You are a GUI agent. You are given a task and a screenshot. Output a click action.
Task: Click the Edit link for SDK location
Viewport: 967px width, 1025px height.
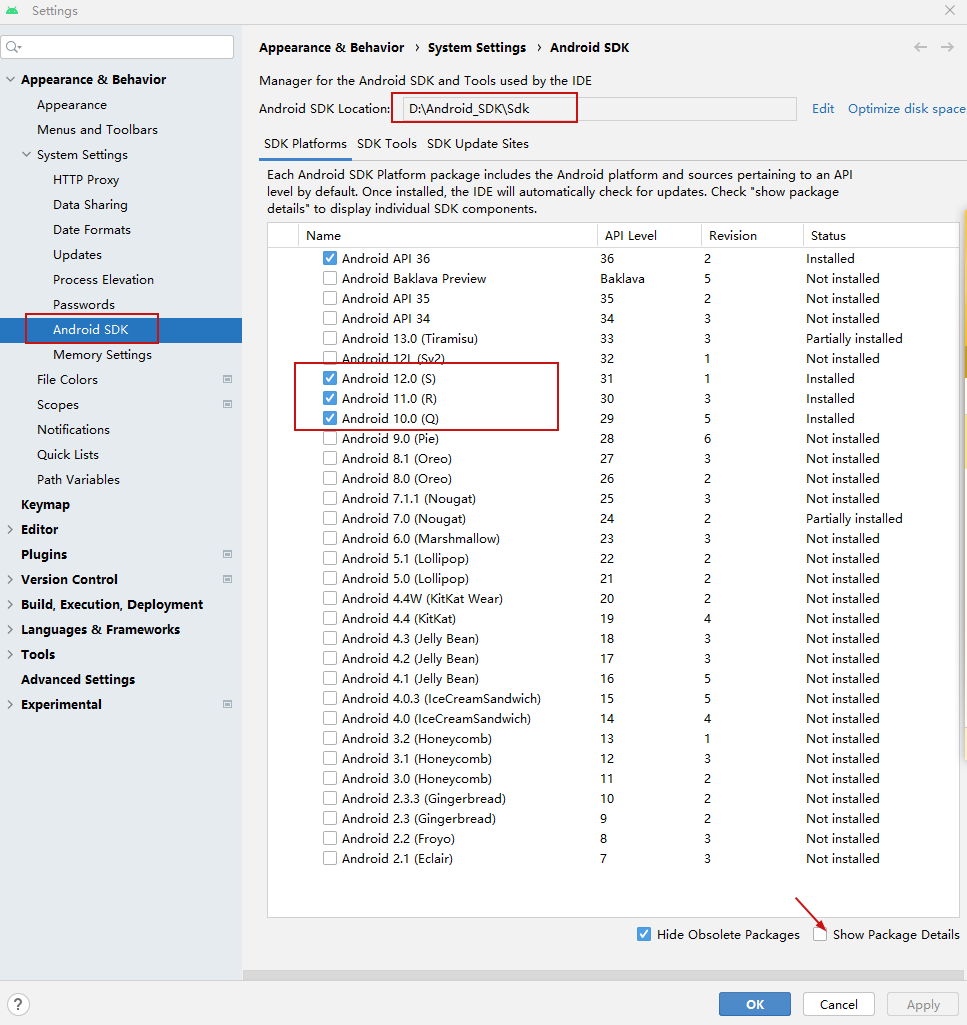pyautogui.click(x=823, y=109)
